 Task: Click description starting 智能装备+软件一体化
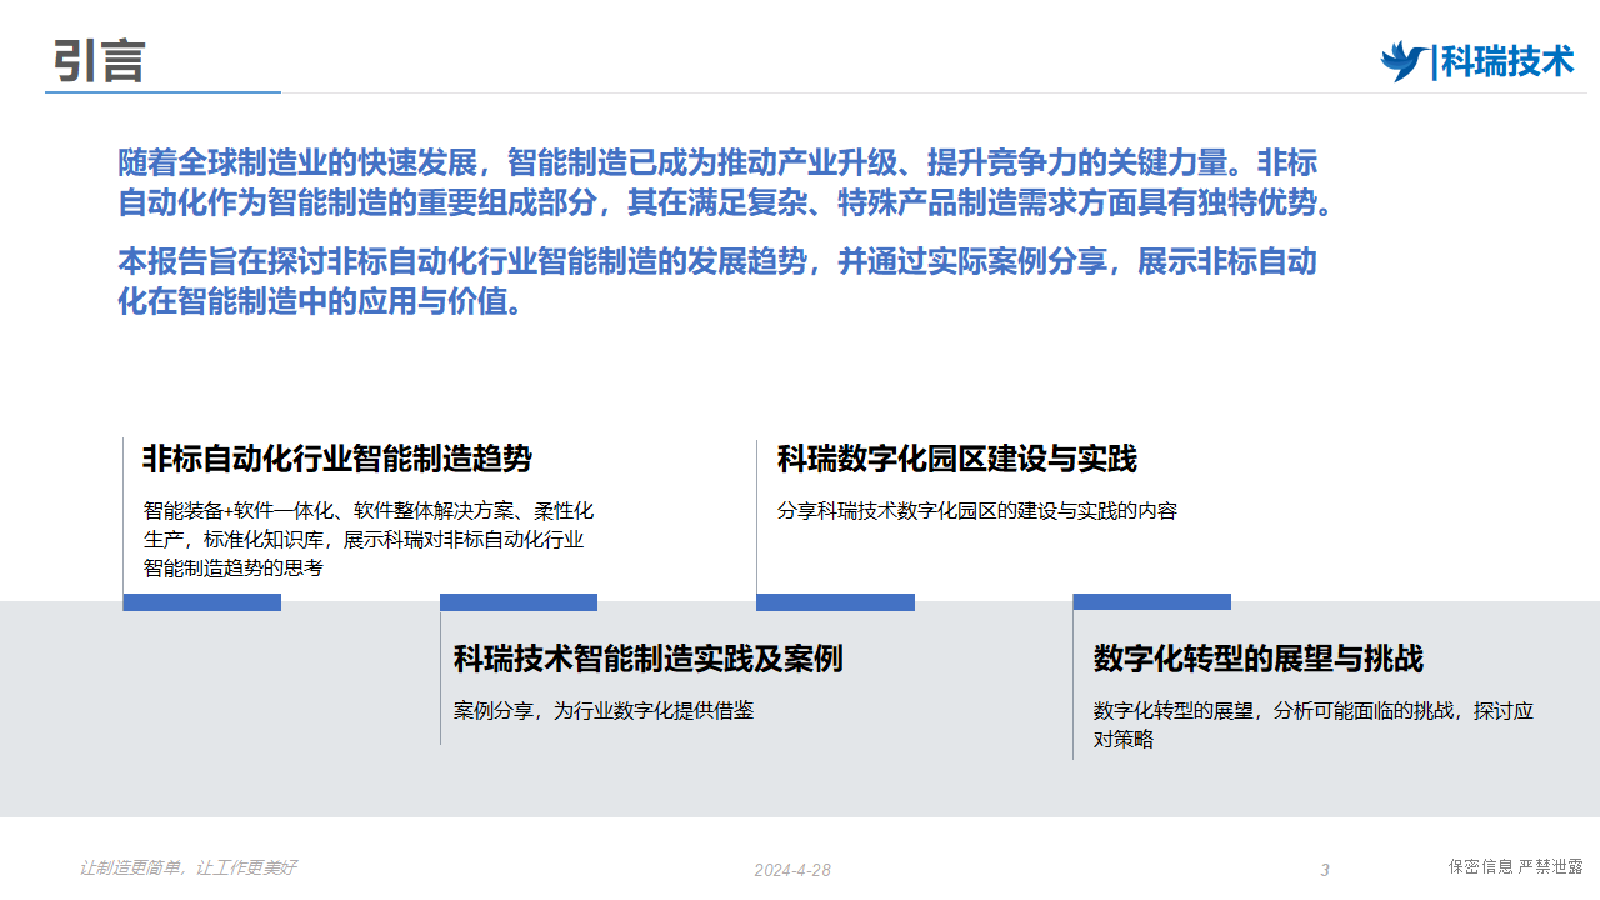tap(368, 539)
